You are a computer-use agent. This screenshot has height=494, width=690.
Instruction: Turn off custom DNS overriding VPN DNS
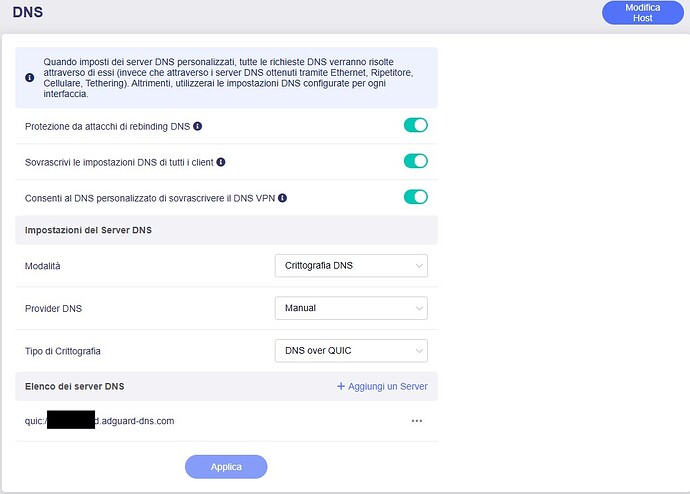(x=415, y=197)
